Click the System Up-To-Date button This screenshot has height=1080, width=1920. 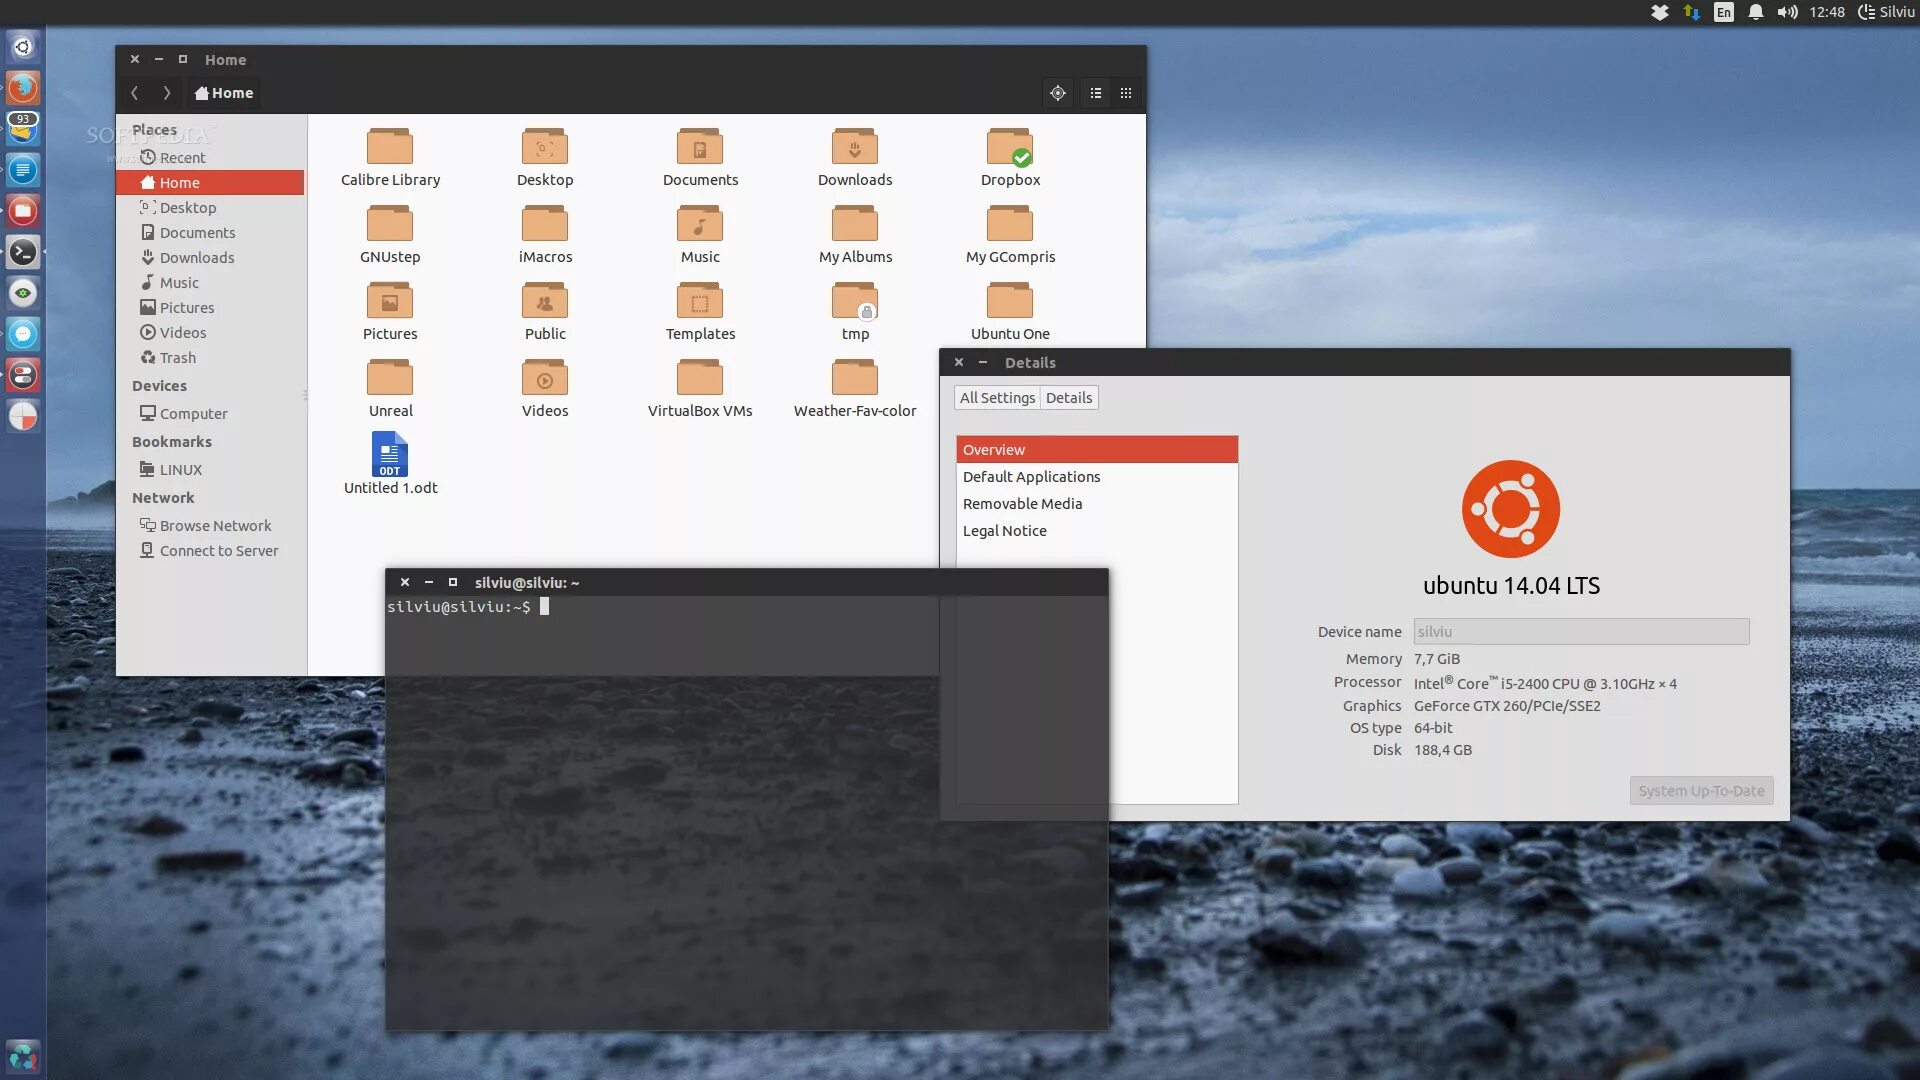tap(1700, 791)
